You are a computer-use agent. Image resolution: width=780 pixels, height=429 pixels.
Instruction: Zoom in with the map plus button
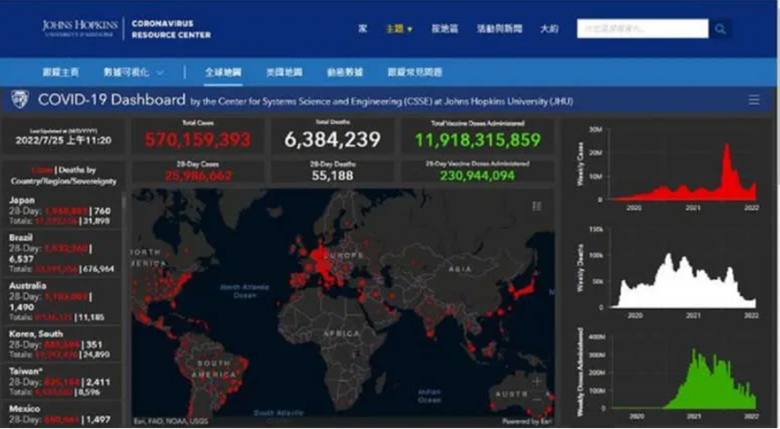pyautogui.click(x=537, y=382)
